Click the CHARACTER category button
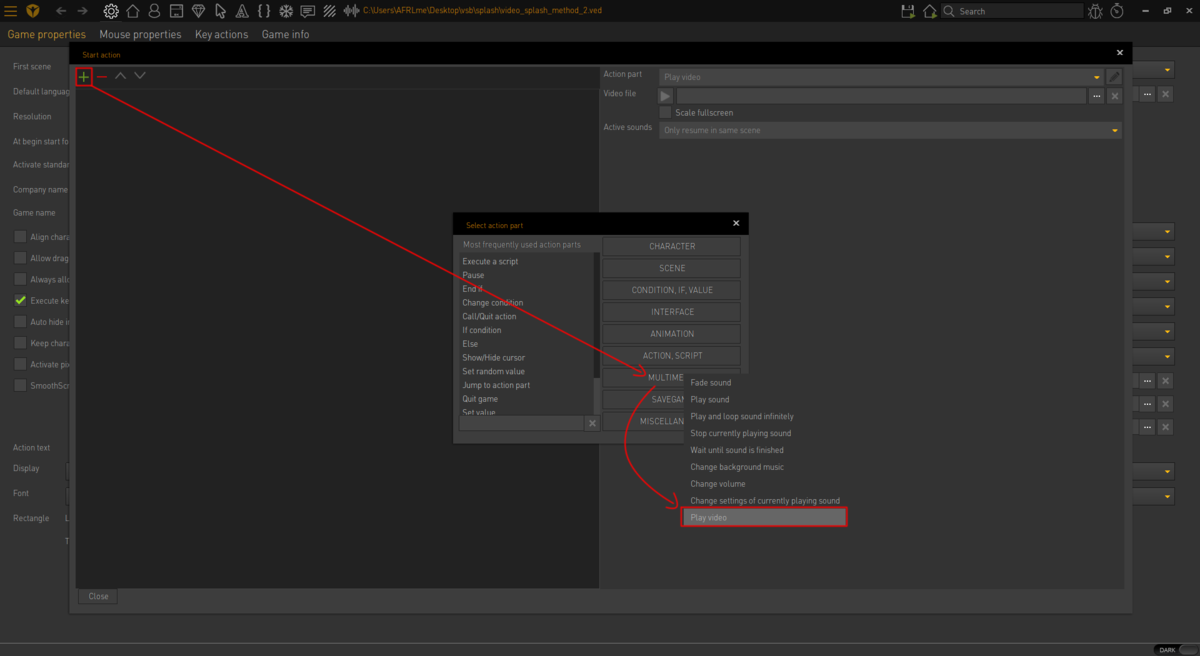Viewport: 1200px width, 656px height. (672, 246)
